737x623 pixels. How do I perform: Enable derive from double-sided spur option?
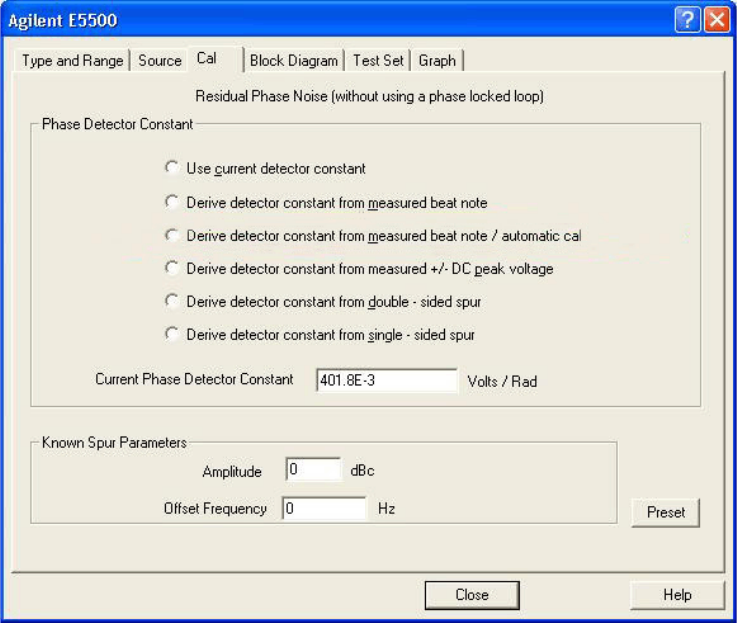click(172, 301)
